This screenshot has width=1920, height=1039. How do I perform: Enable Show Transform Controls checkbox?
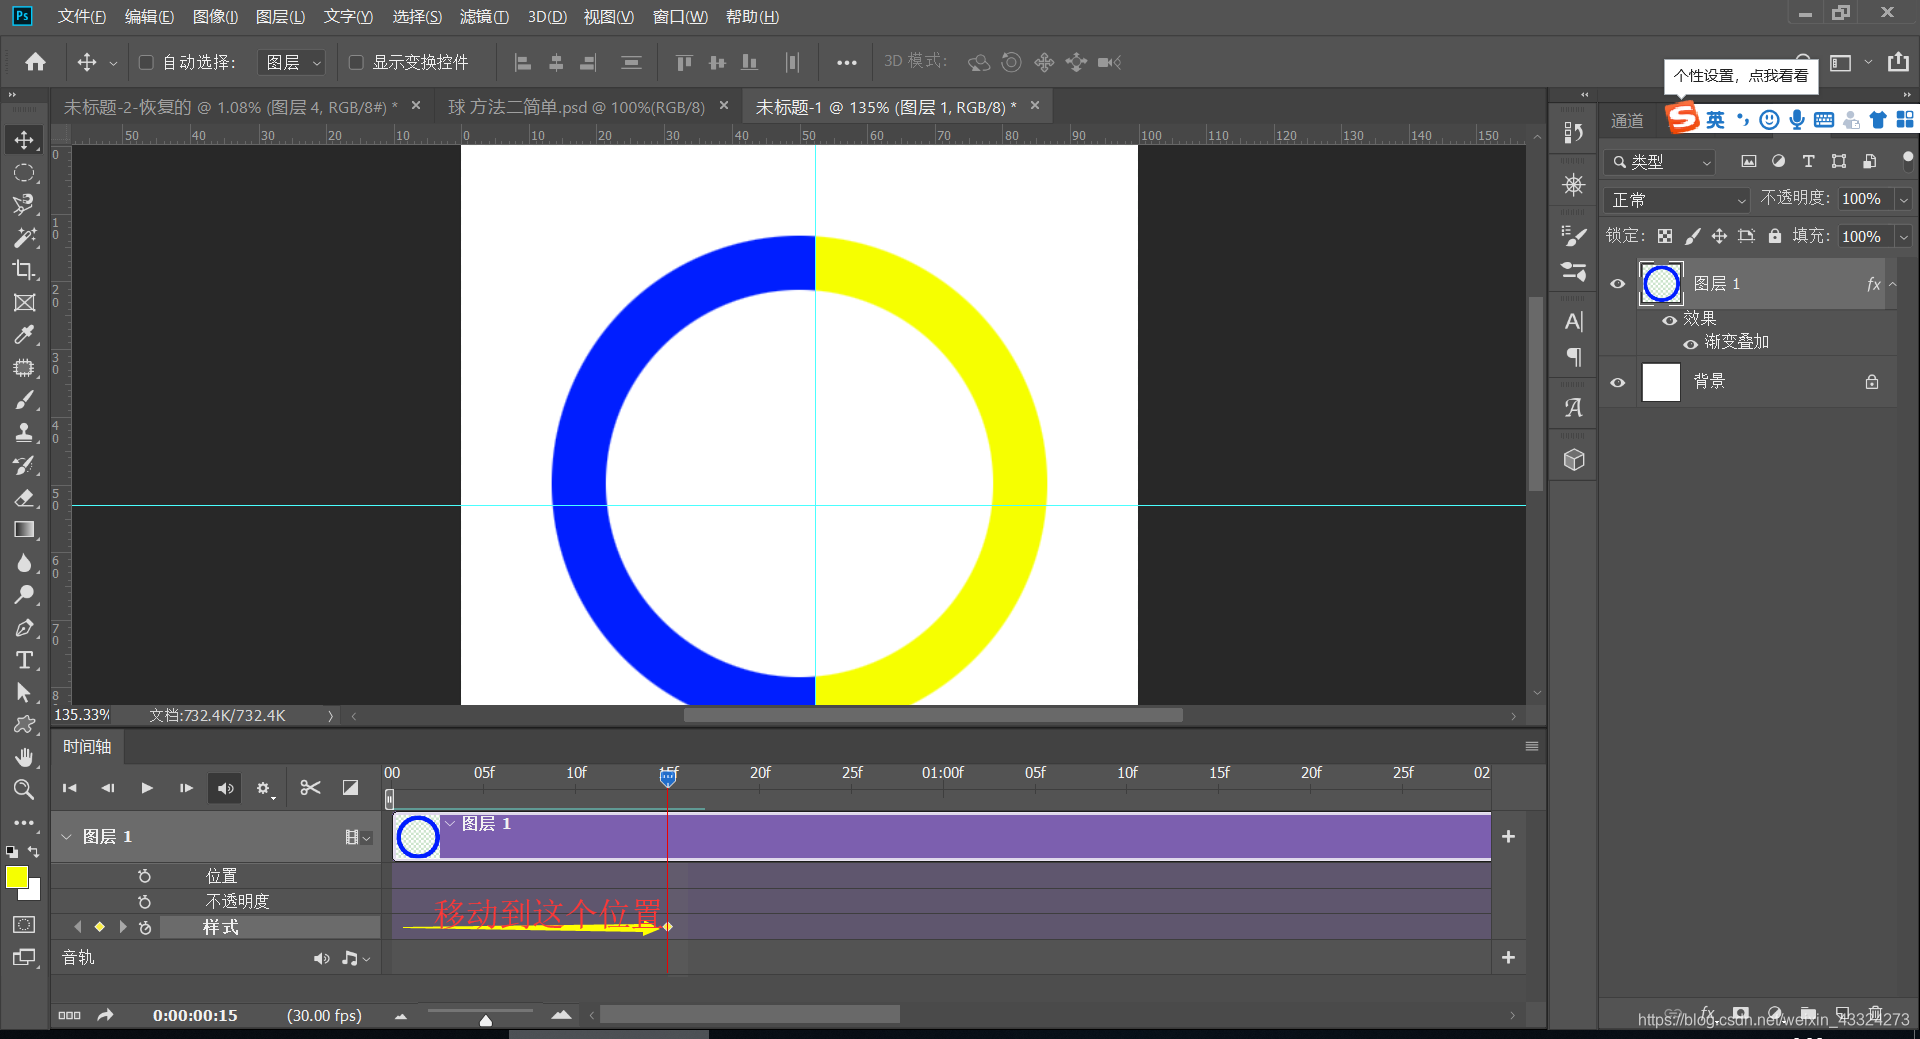coord(355,62)
